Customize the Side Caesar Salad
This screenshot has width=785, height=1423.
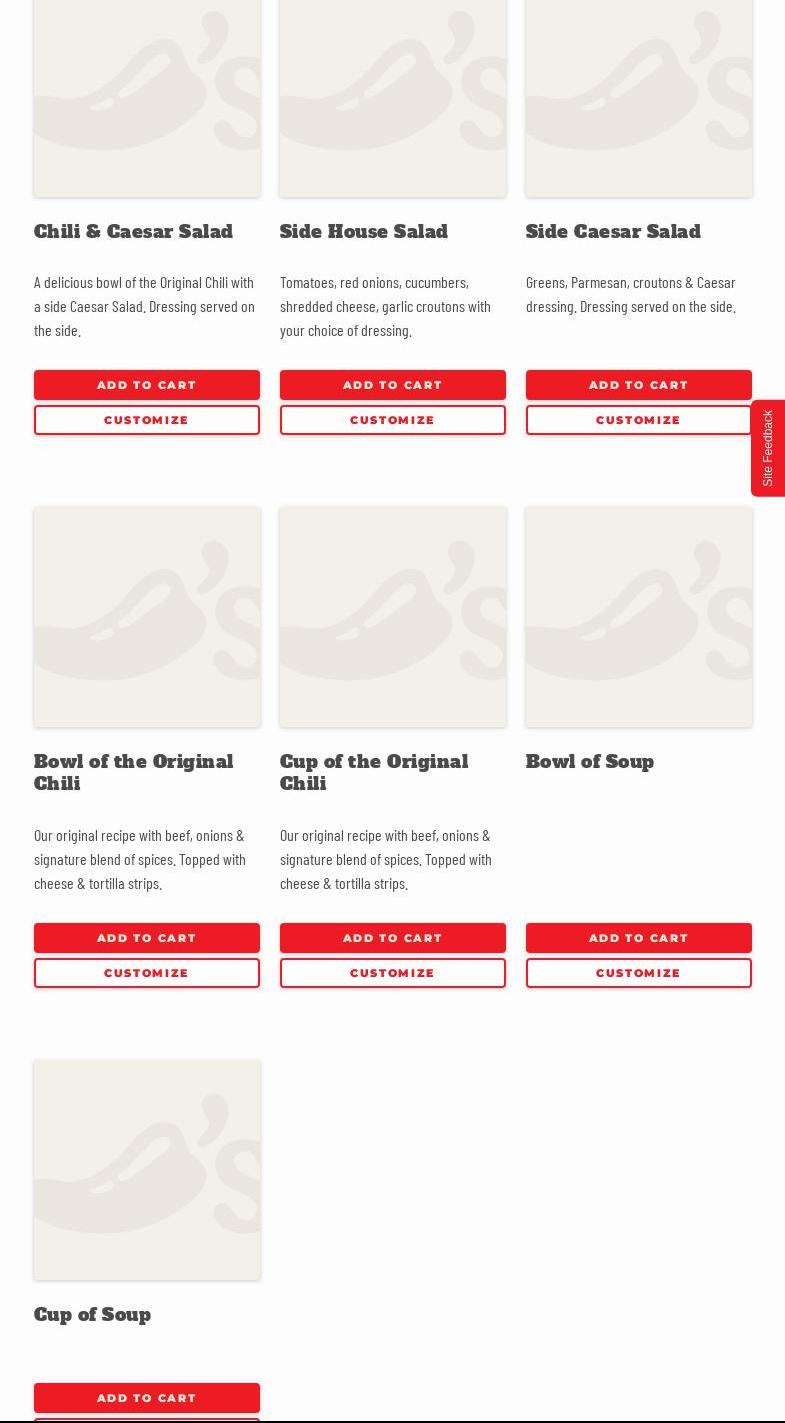(x=638, y=420)
